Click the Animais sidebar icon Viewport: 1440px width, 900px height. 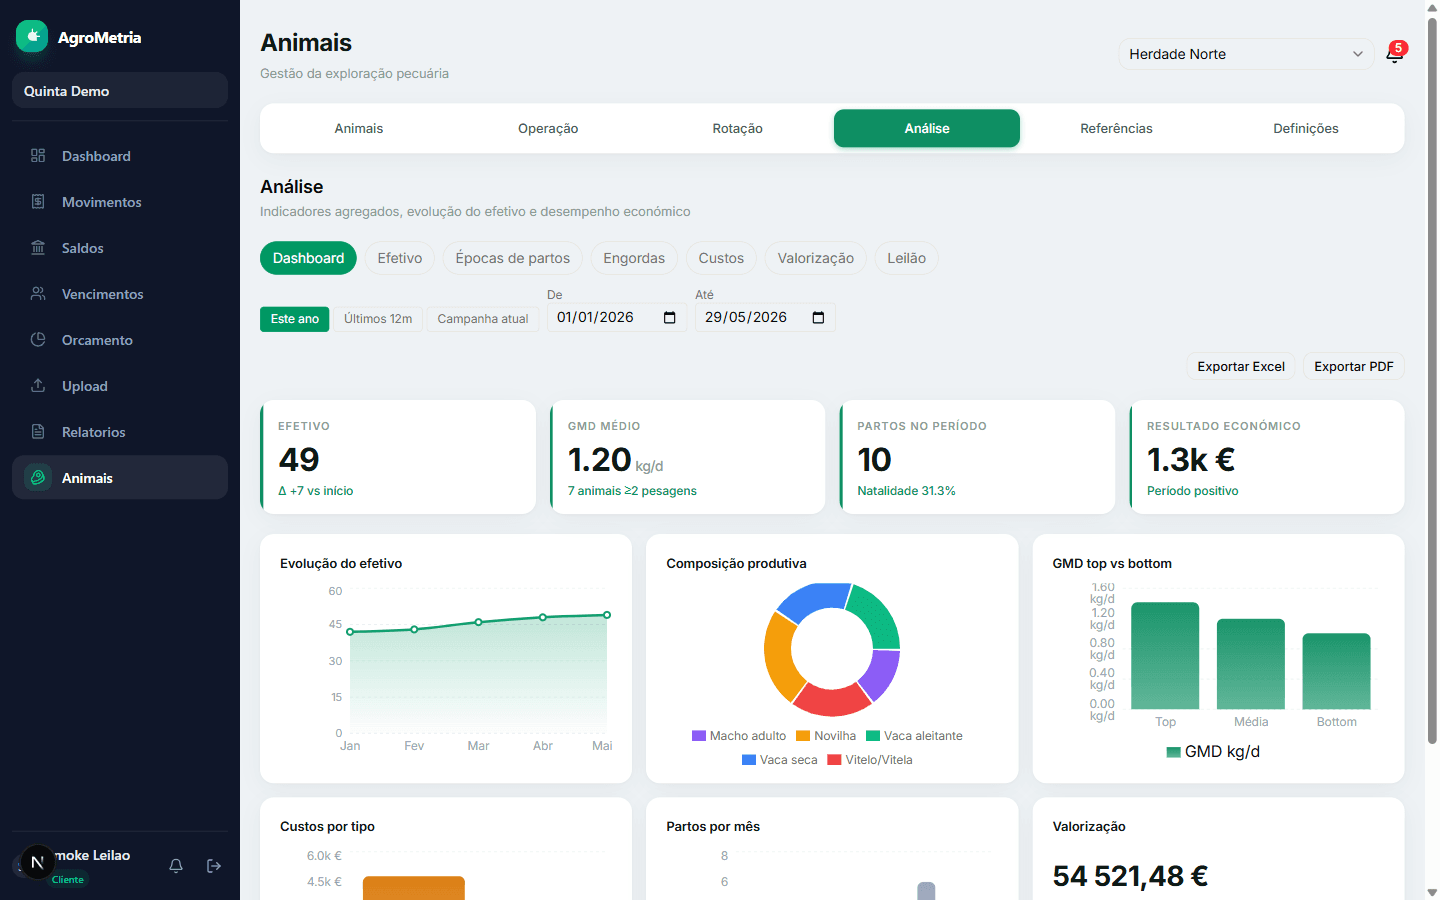pos(38,477)
